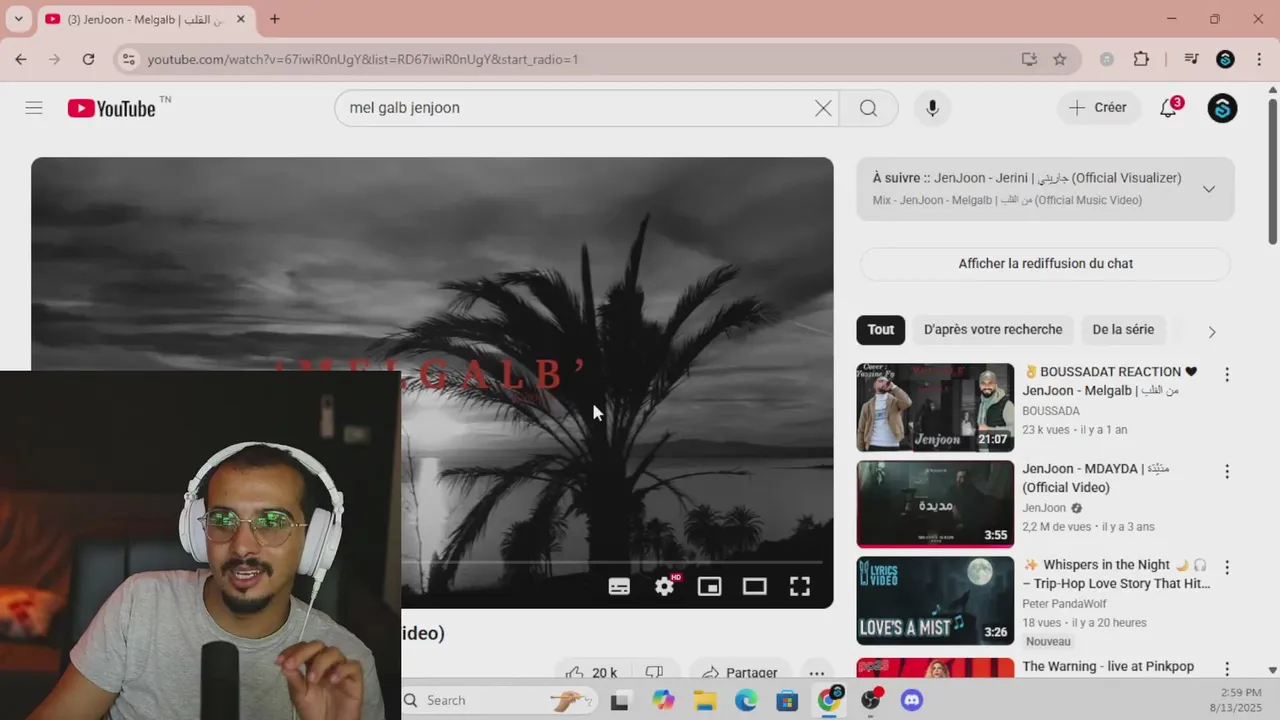Viewport: 1280px width, 720px height.
Task: Bookmark this page with the star
Action: tap(1060, 59)
